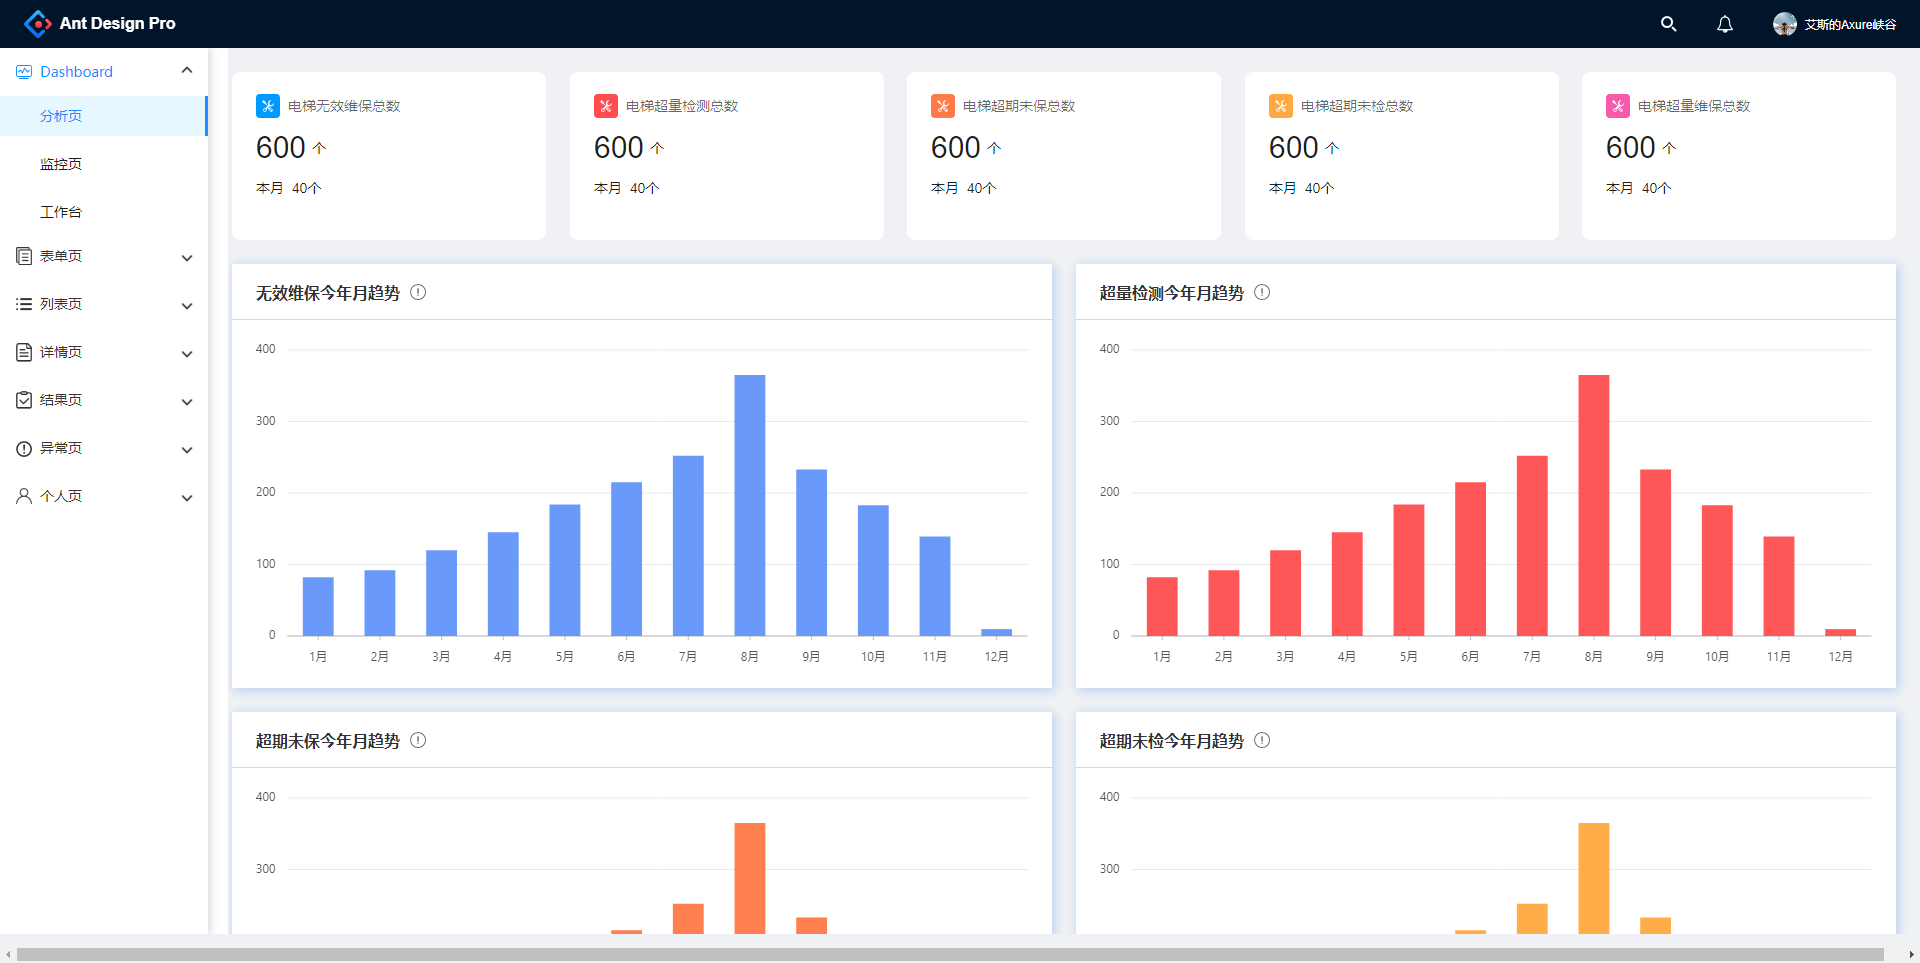Click the blue 1月 bar in 无效维保 chart

coord(318,606)
